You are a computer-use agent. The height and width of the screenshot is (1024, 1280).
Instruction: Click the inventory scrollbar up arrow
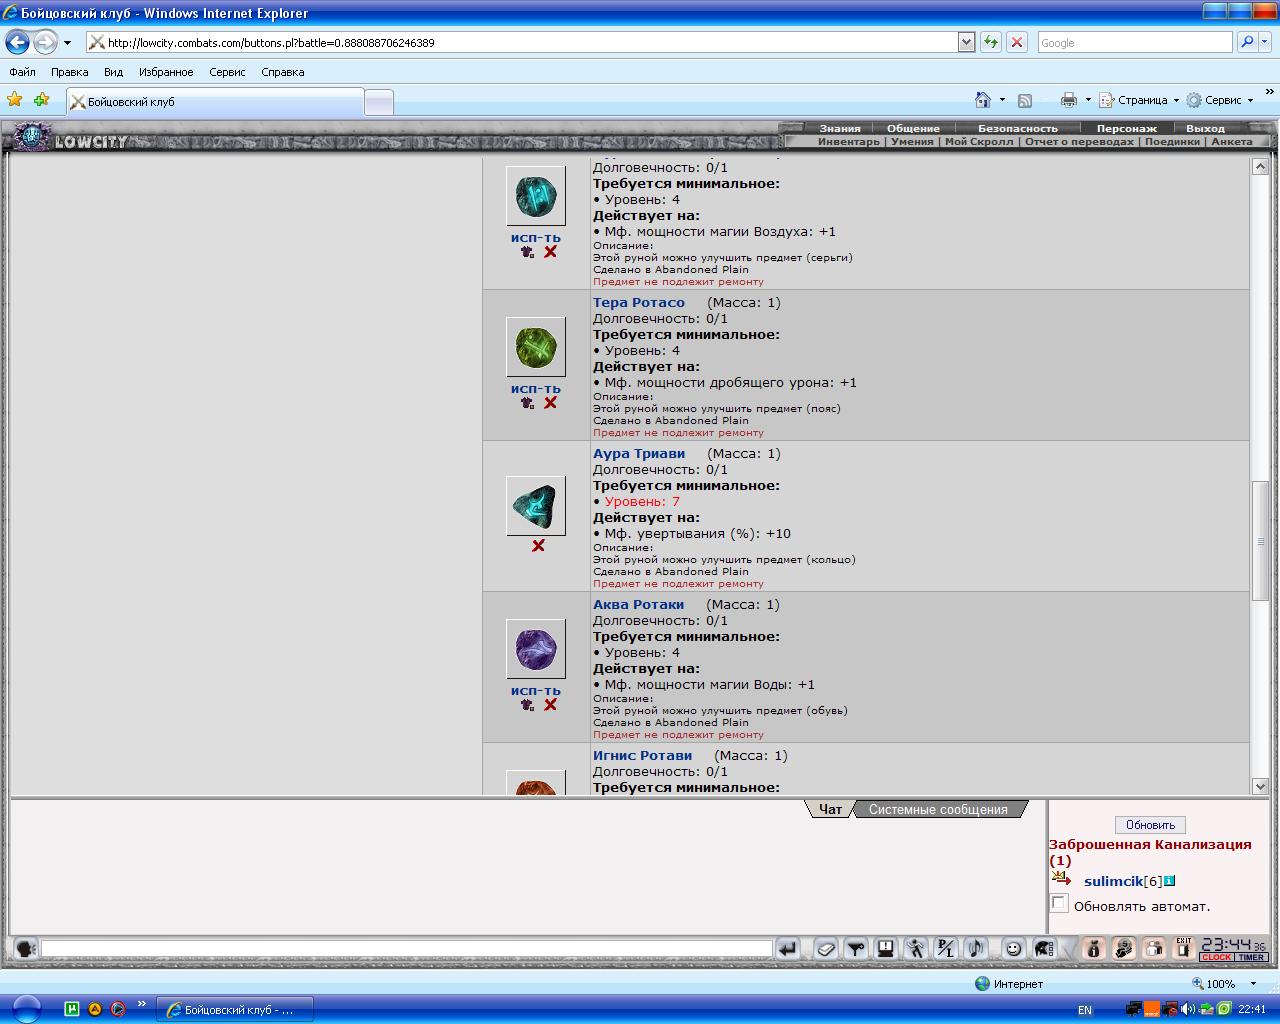[x=1260, y=166]
